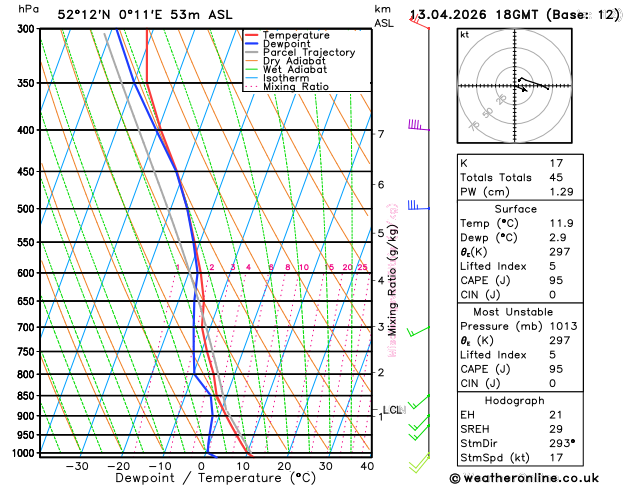This screenshot has height=486, width=629.
Task: Click the StmSpd (kt) value 17
Action: pos(556,458)
